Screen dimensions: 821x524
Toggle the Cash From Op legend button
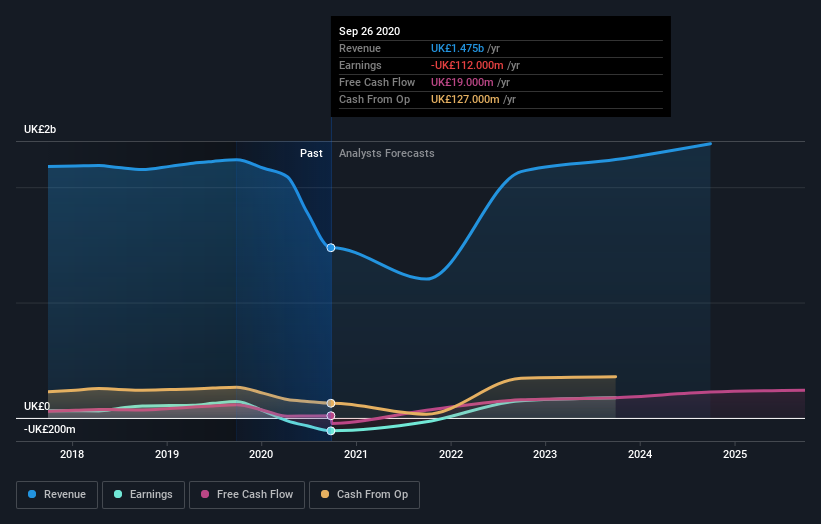pos(364,495)
